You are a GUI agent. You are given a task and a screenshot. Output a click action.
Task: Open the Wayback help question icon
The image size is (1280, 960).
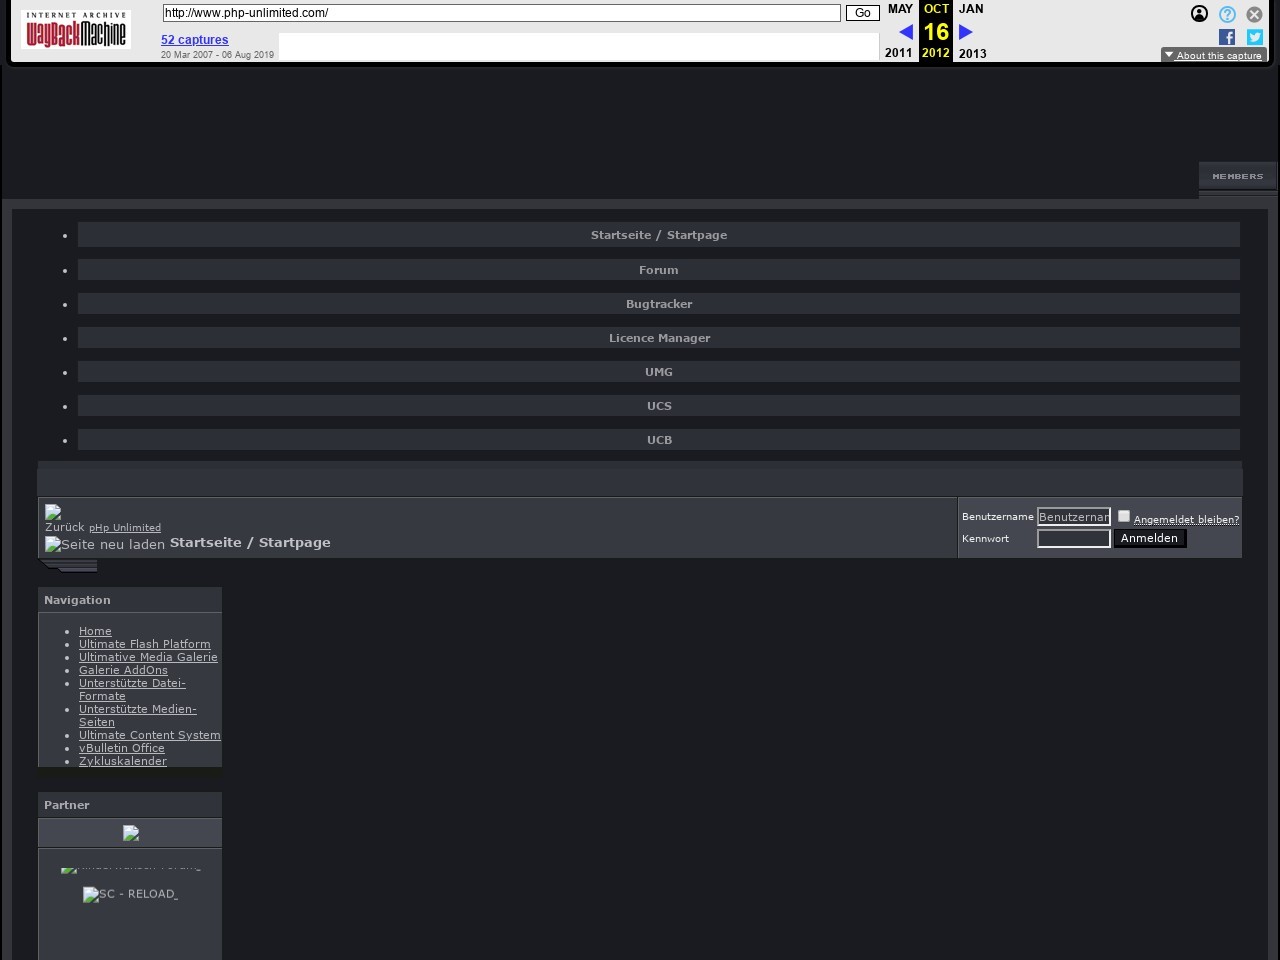(x=1227, y=14)
